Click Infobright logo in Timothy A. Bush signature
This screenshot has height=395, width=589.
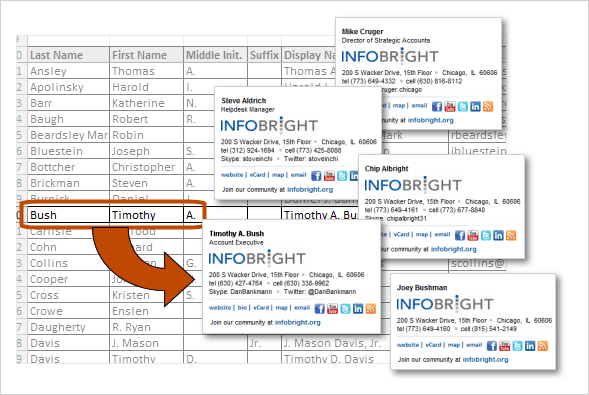click(257, 258)
